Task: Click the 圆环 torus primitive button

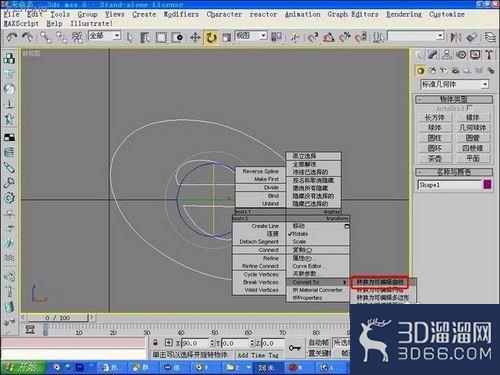Action: point(435,148)
